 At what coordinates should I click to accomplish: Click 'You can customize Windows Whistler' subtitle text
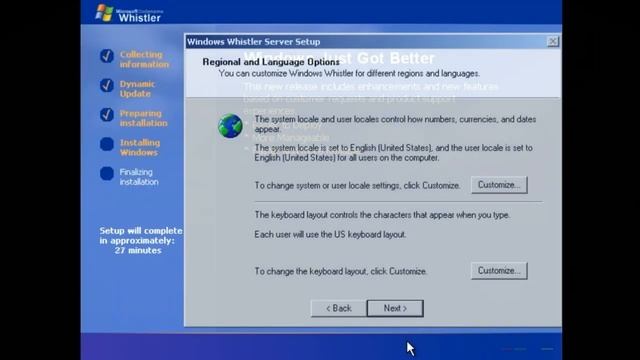pos(349,74)
